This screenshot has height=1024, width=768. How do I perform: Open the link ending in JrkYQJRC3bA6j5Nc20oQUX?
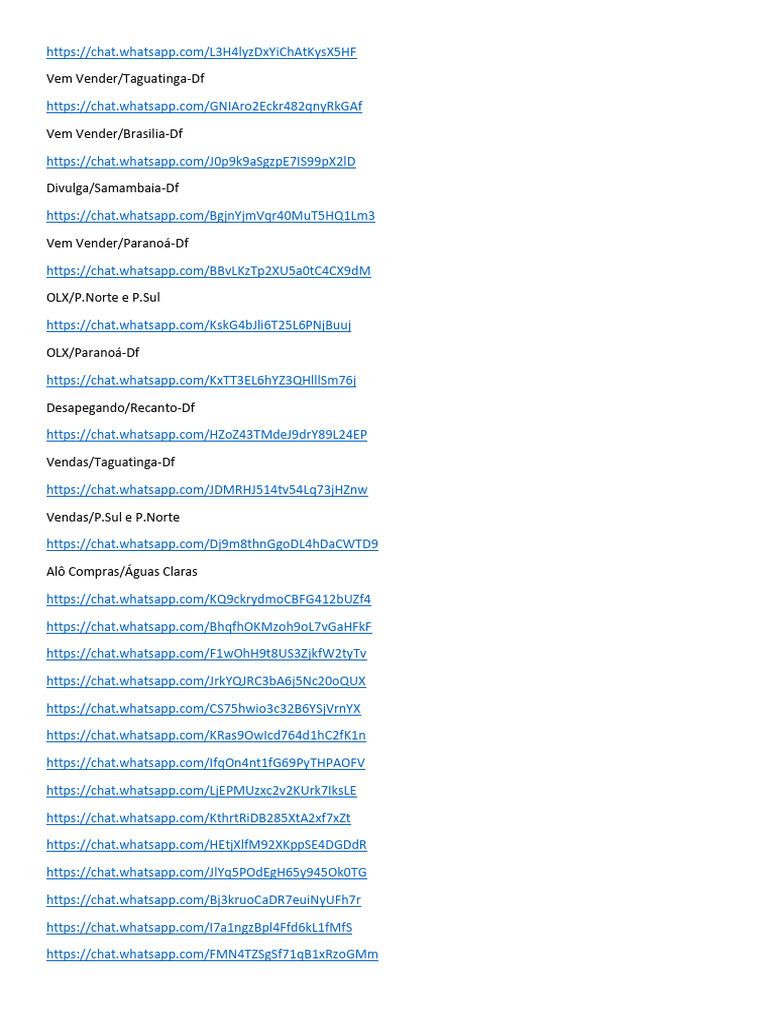pos(206,680)
